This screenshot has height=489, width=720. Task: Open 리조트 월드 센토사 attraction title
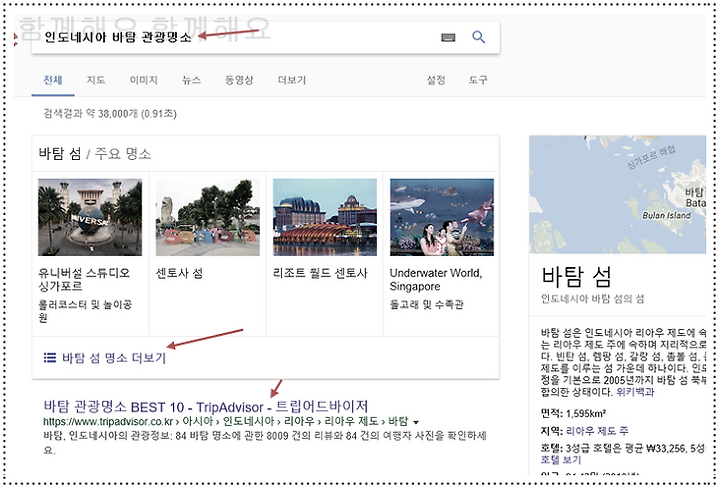tap(320, 273)
